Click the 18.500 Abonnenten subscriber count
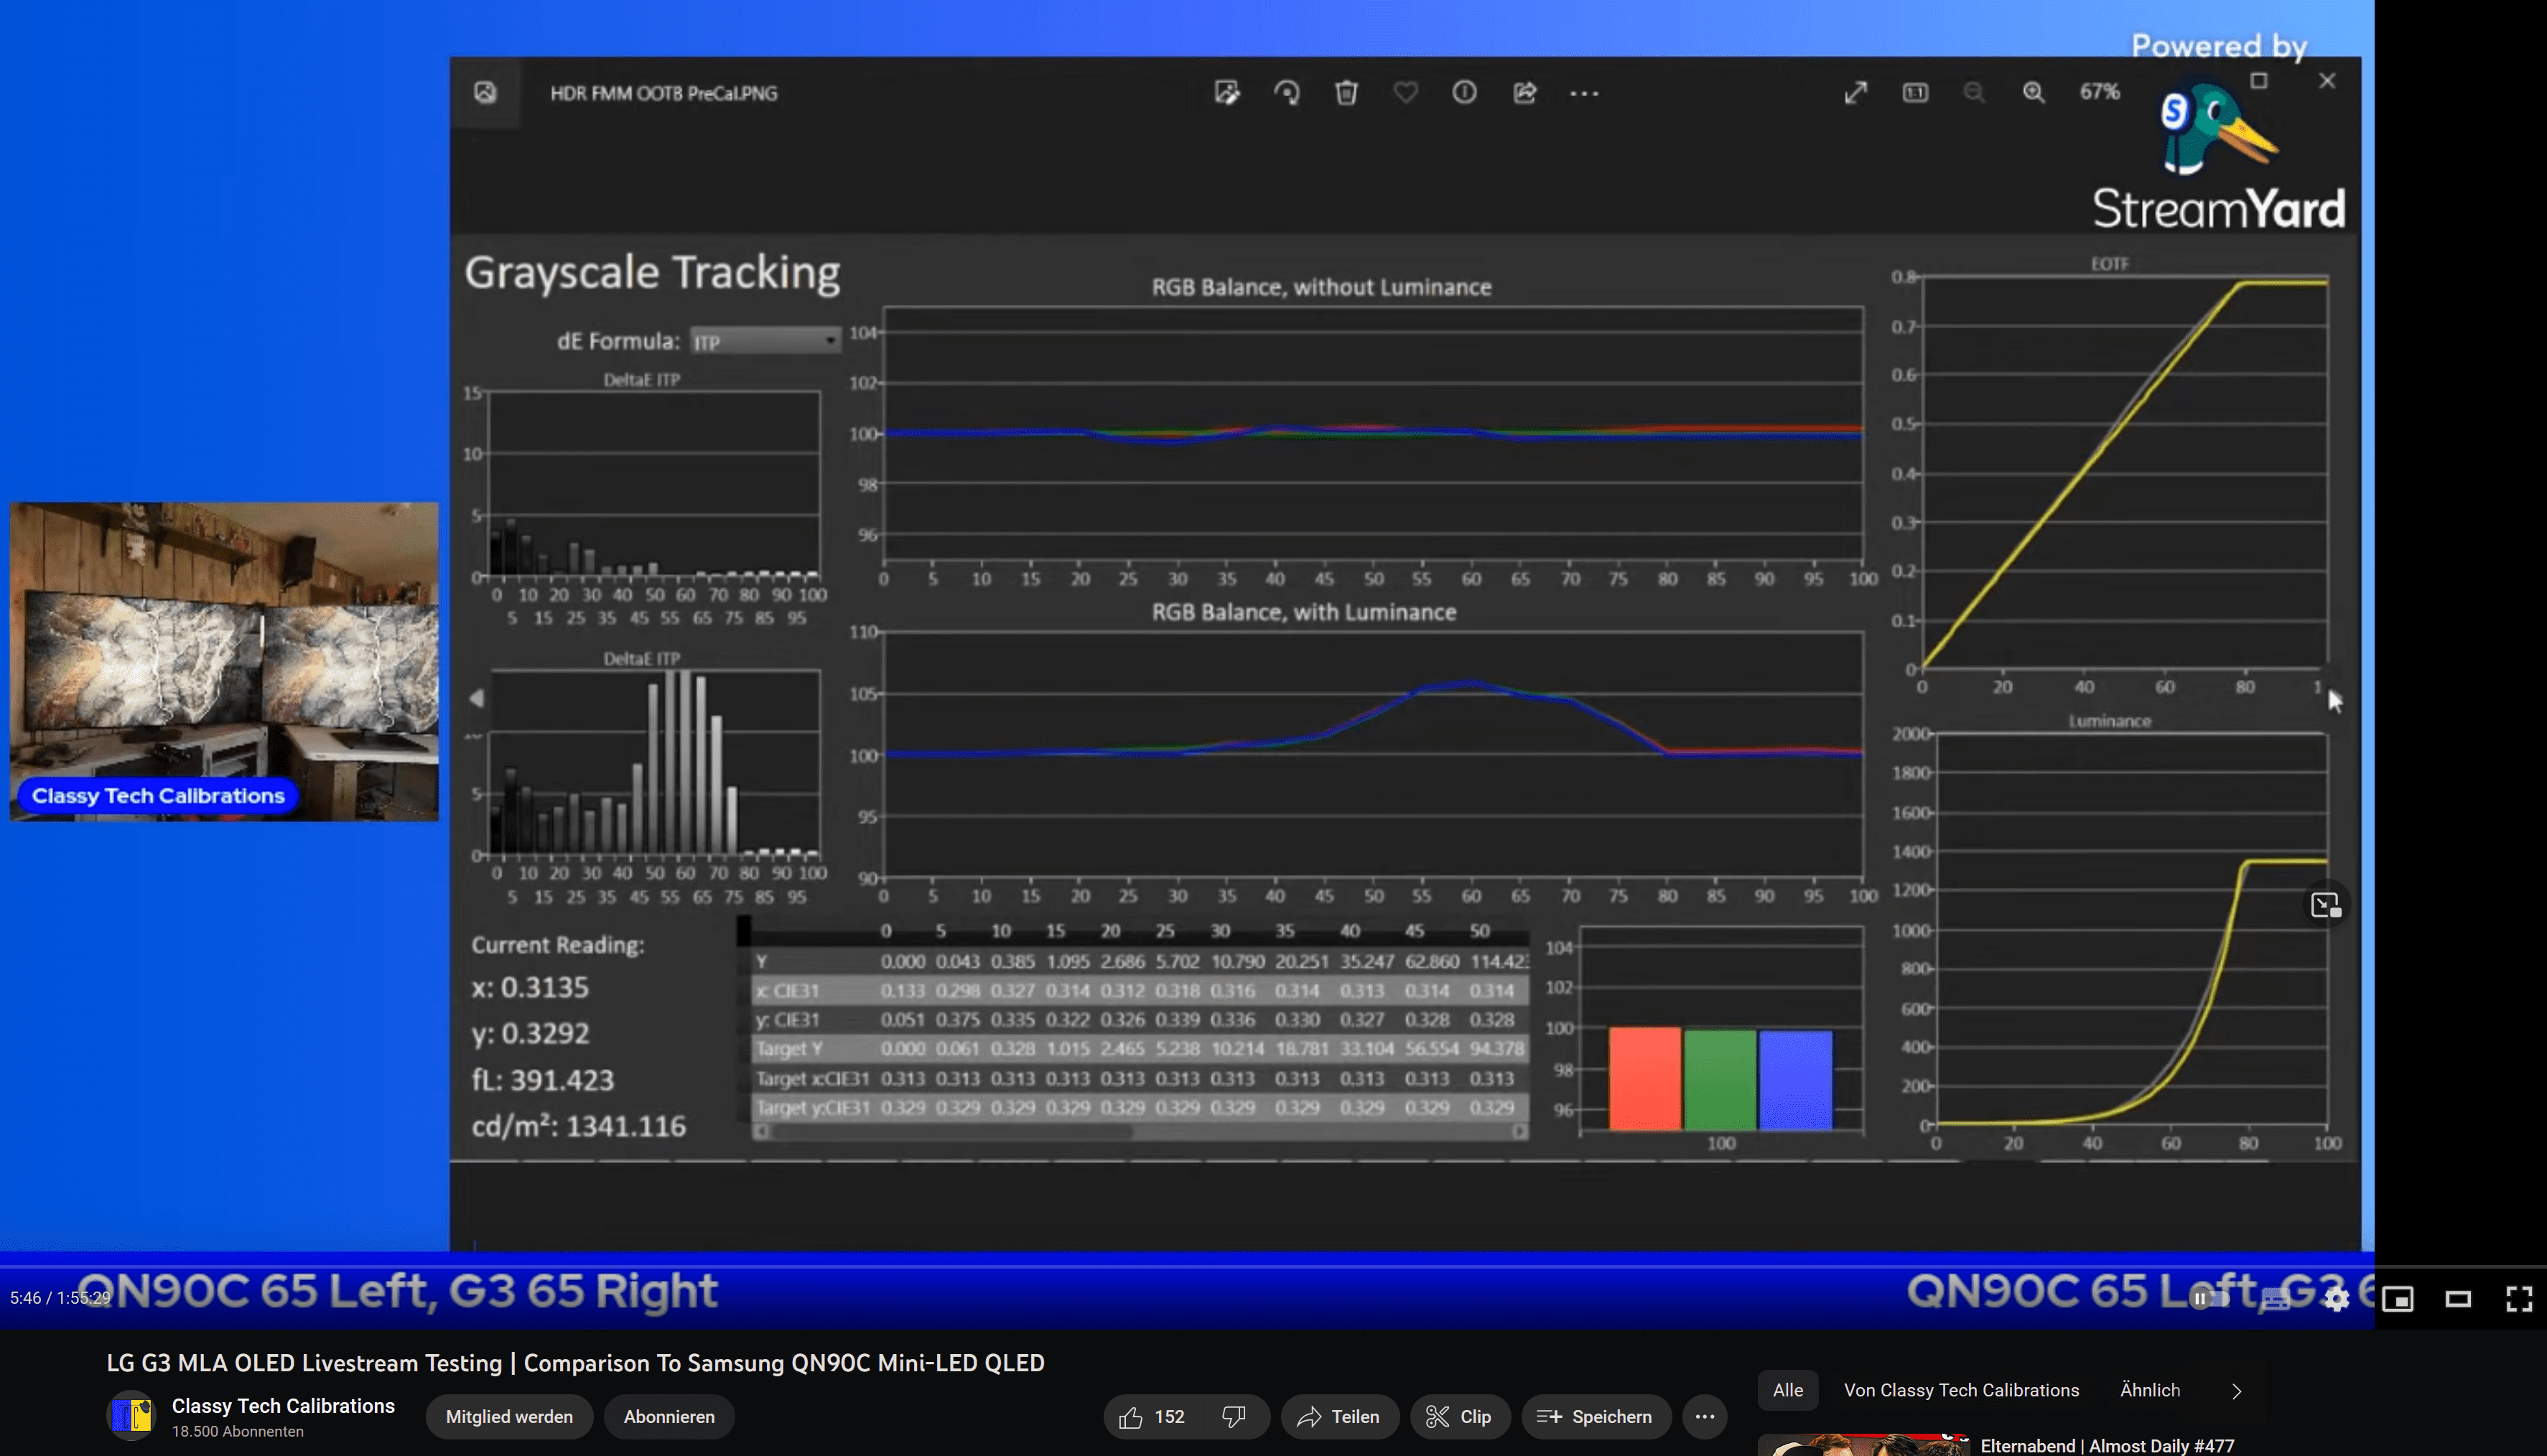Viewport: 2547px width, 1456px height. click(x=238, y=1431)
